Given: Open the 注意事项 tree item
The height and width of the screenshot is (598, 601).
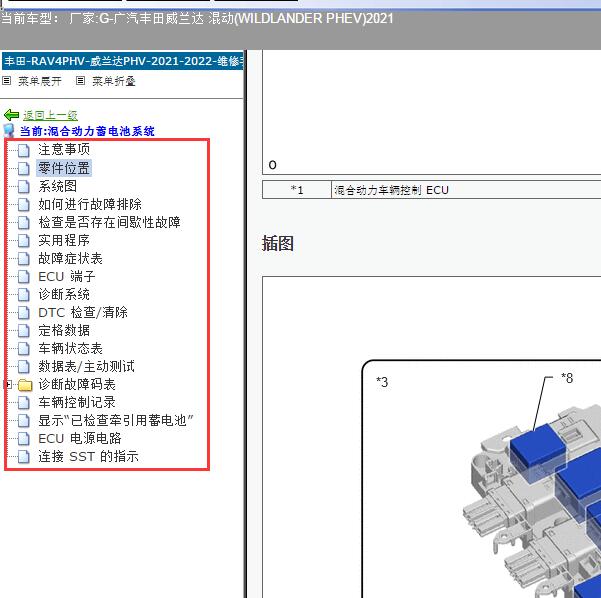Looking at the screenshot, I should coord(64,149).
